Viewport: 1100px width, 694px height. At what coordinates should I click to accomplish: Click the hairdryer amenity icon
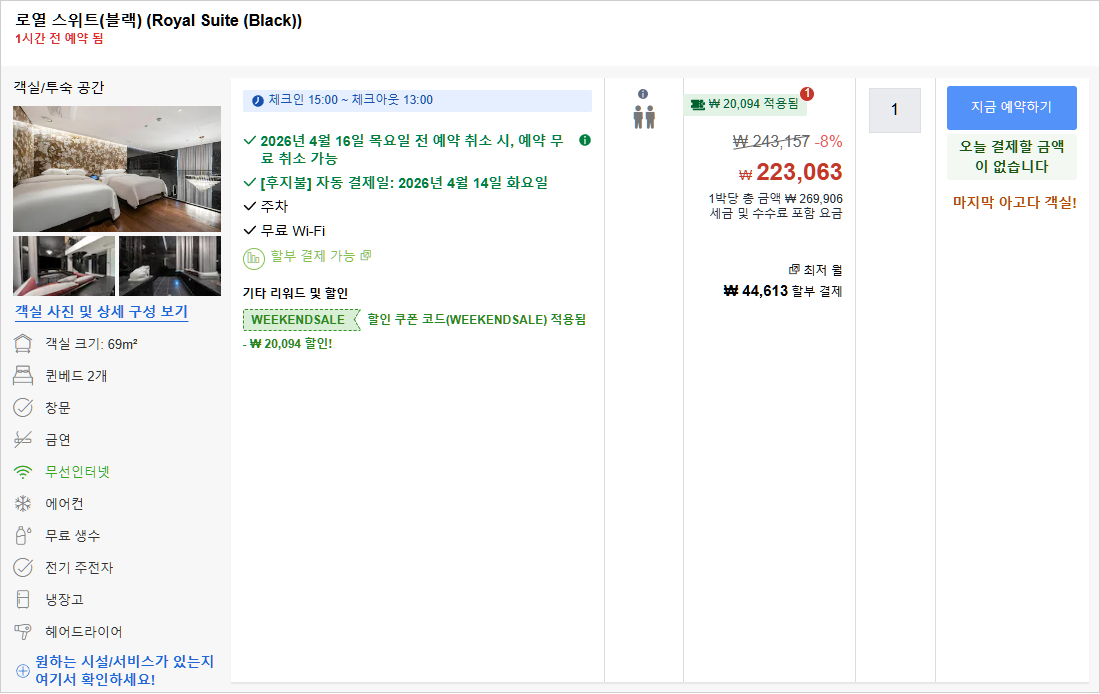(x=23, y=632)
